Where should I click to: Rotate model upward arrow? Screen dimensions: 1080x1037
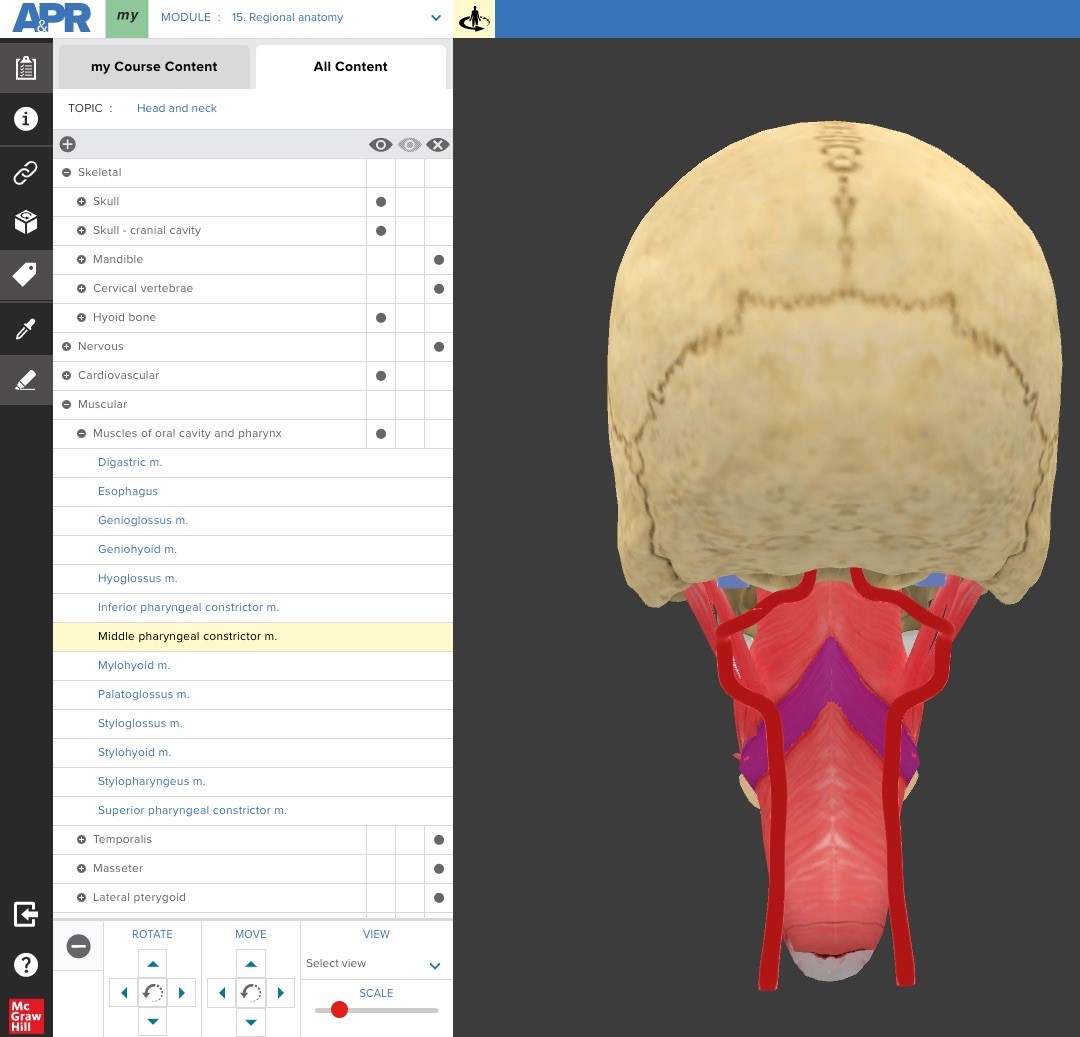[x=153, y=964]
